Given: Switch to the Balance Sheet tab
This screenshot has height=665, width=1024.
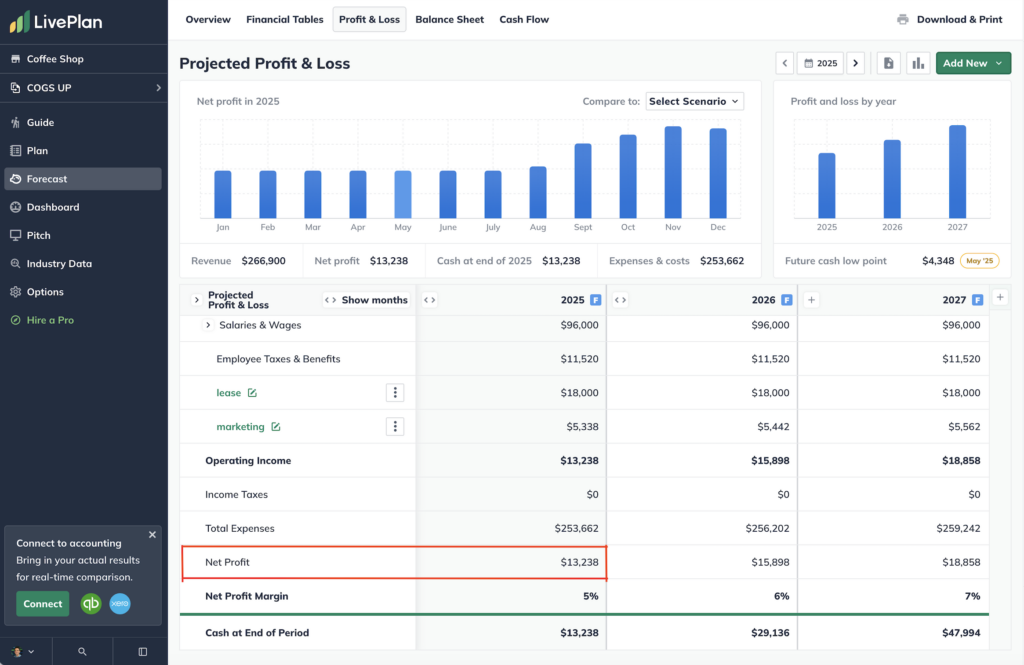Looking at the screenshot, I should click(x=449, y=19).
